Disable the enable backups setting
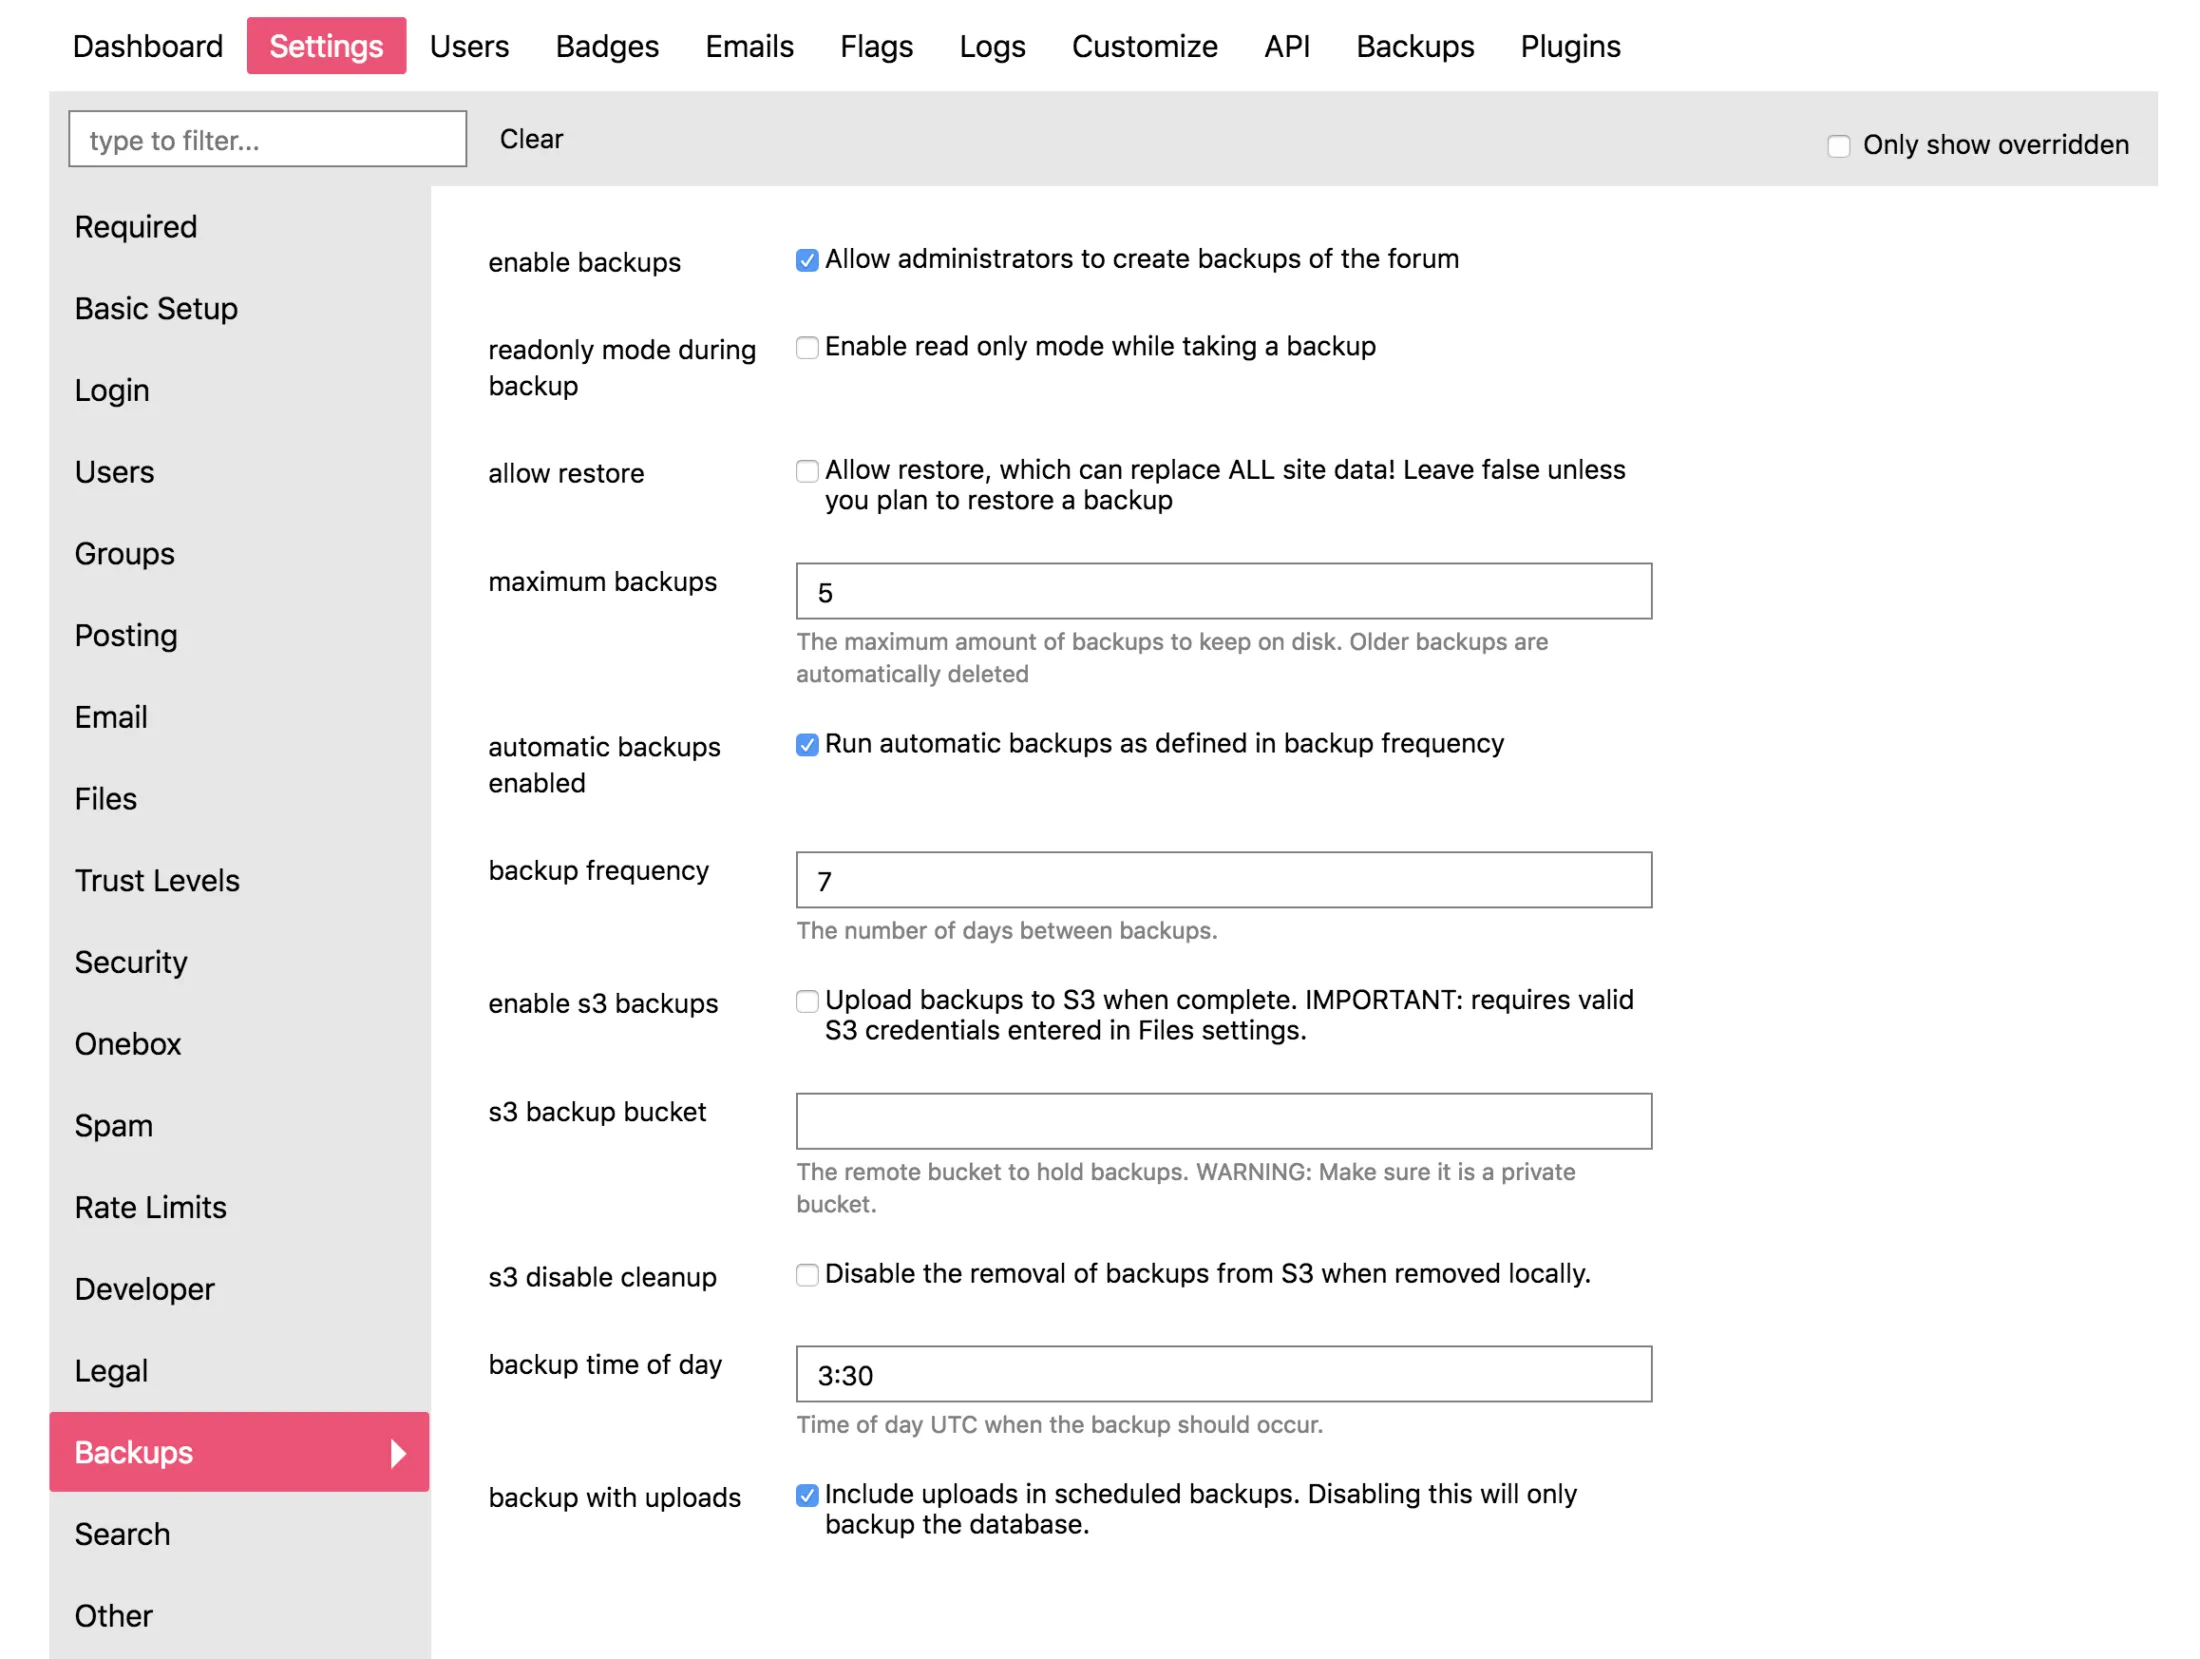 806,259
